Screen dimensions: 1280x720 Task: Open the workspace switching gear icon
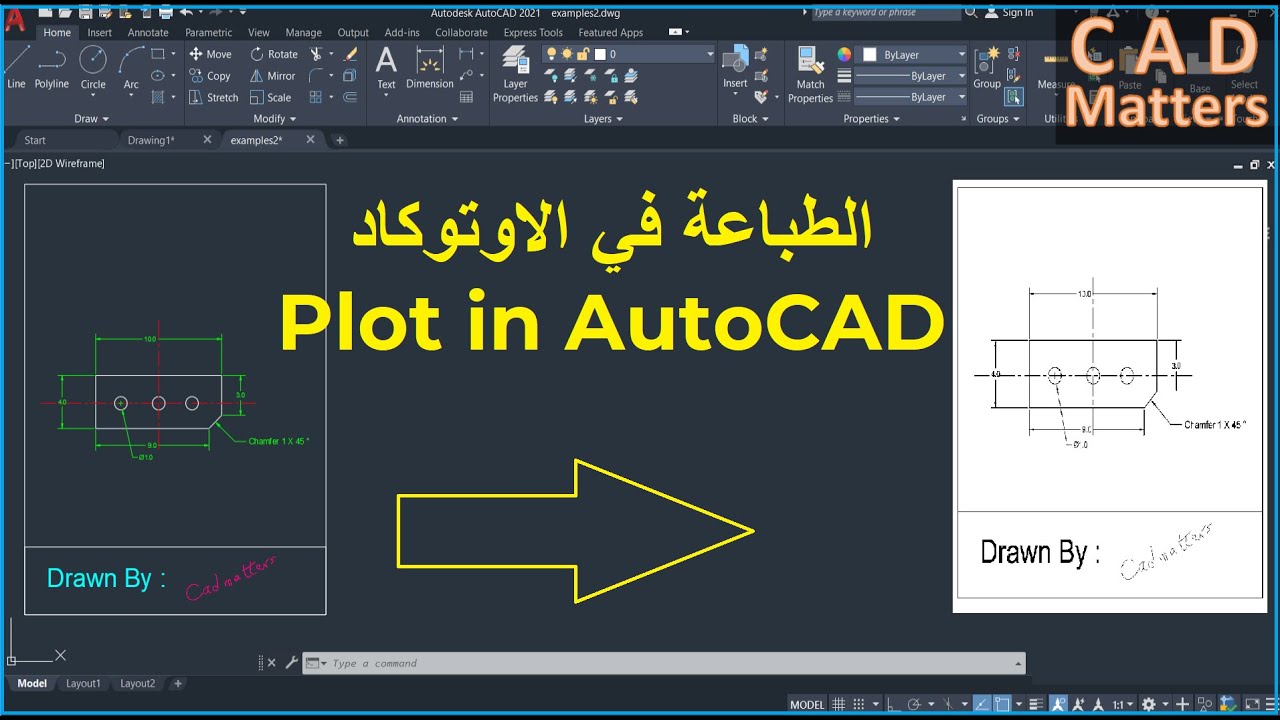(x=1149, y=704)
